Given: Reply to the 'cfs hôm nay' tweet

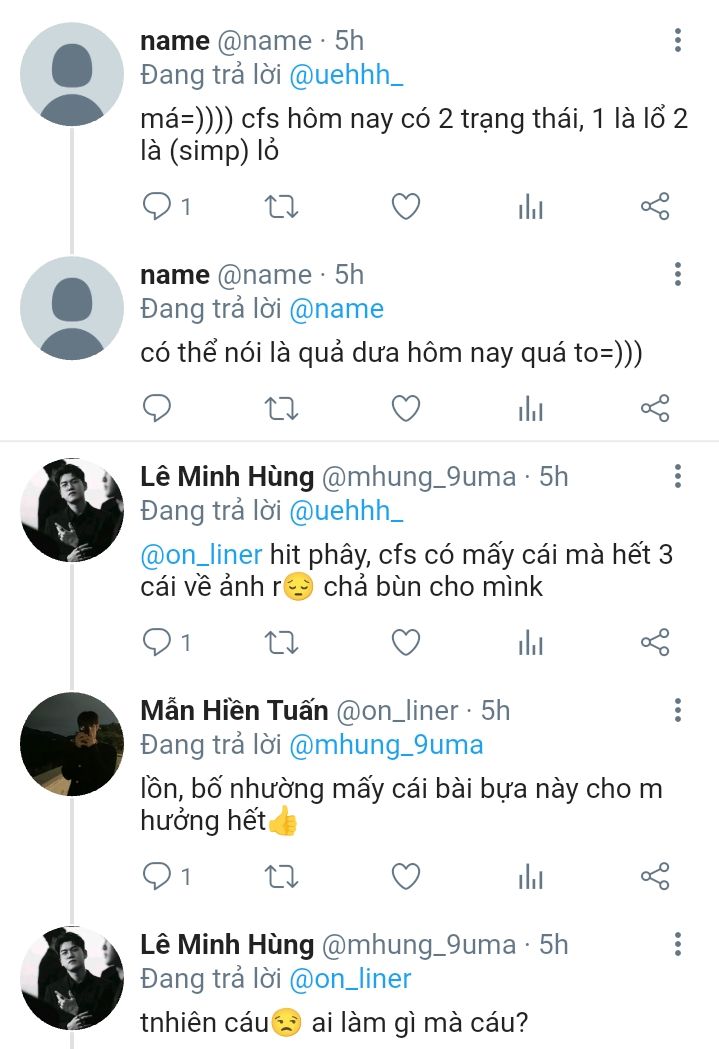Looking at the screenshot, I should 158,207.
